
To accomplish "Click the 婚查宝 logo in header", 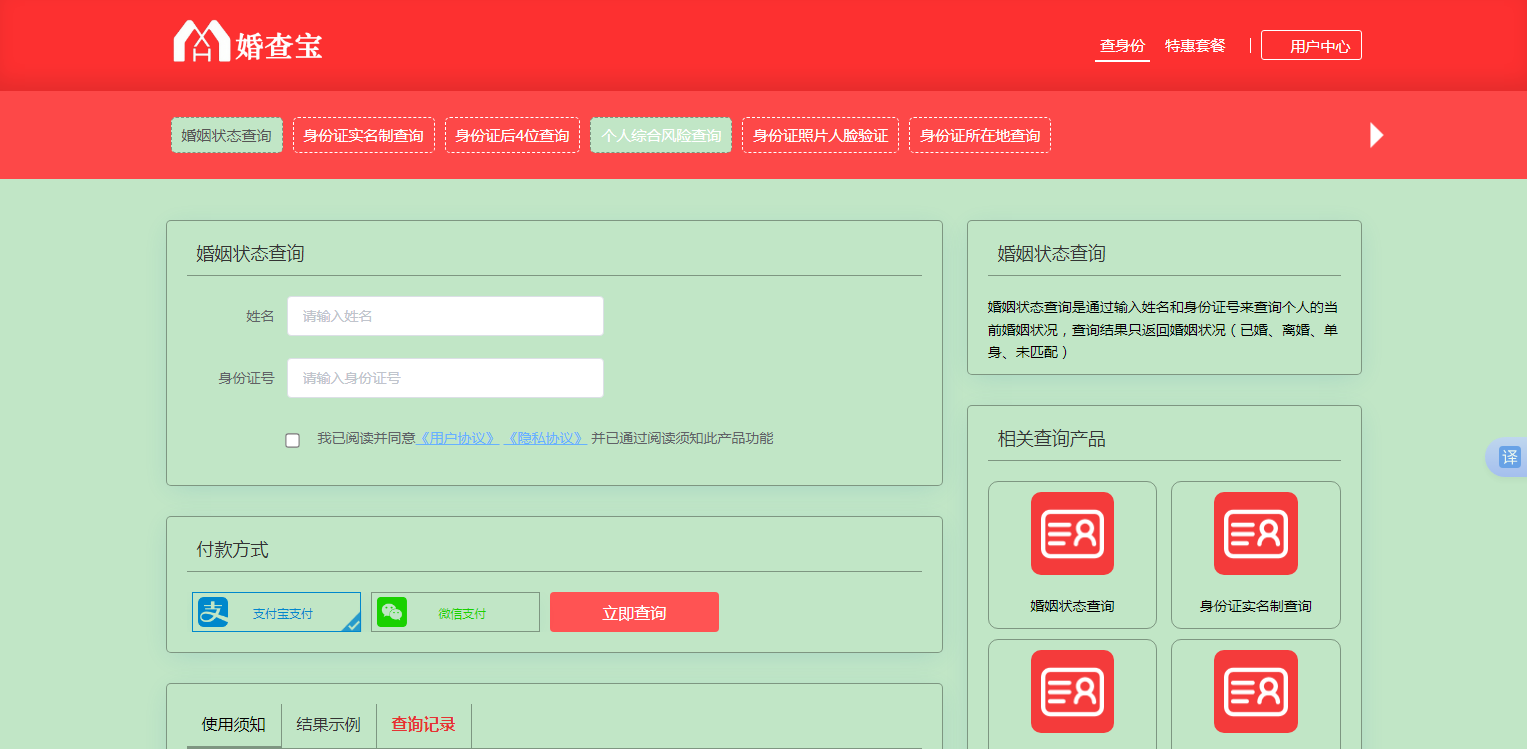I will pos(247,43).
